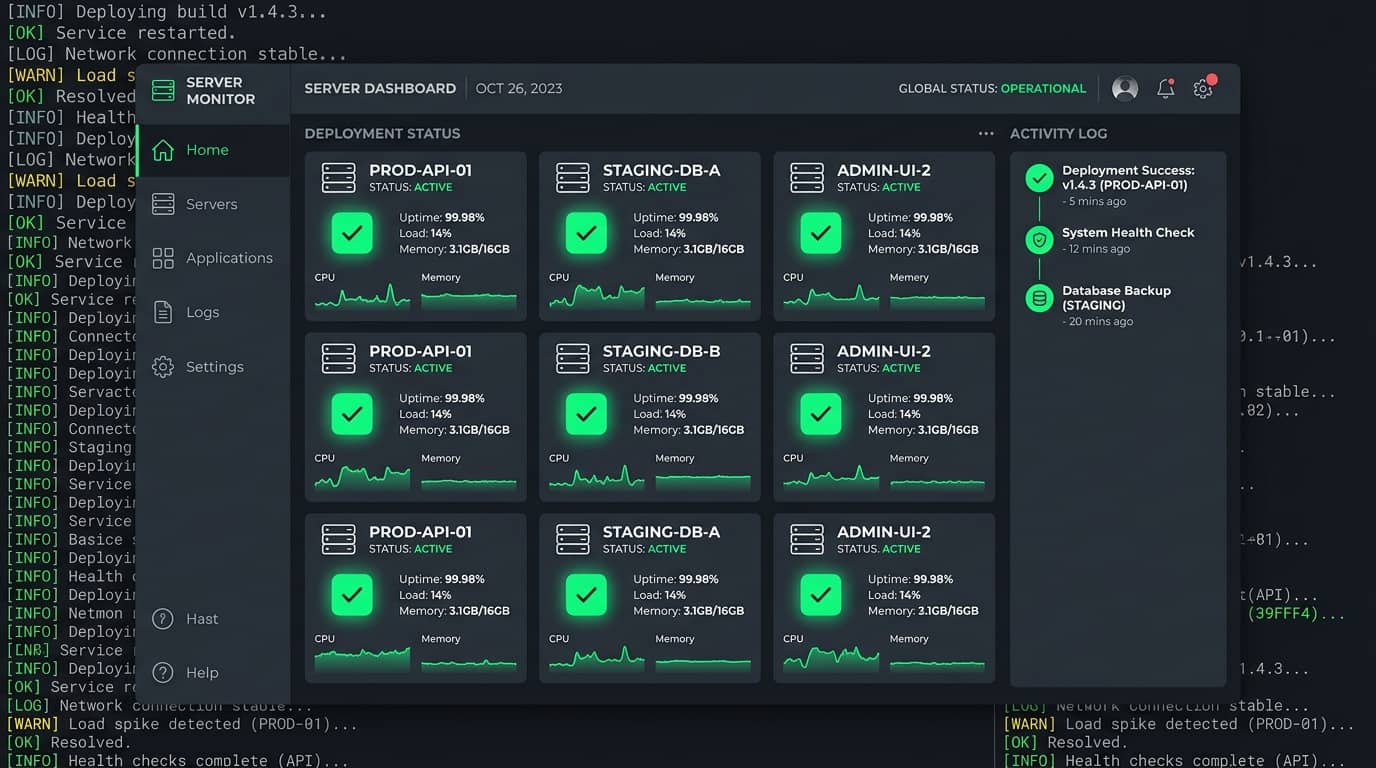
Task: Open the Logs document icon in sidebar
Action: click(x=163, y=312)
